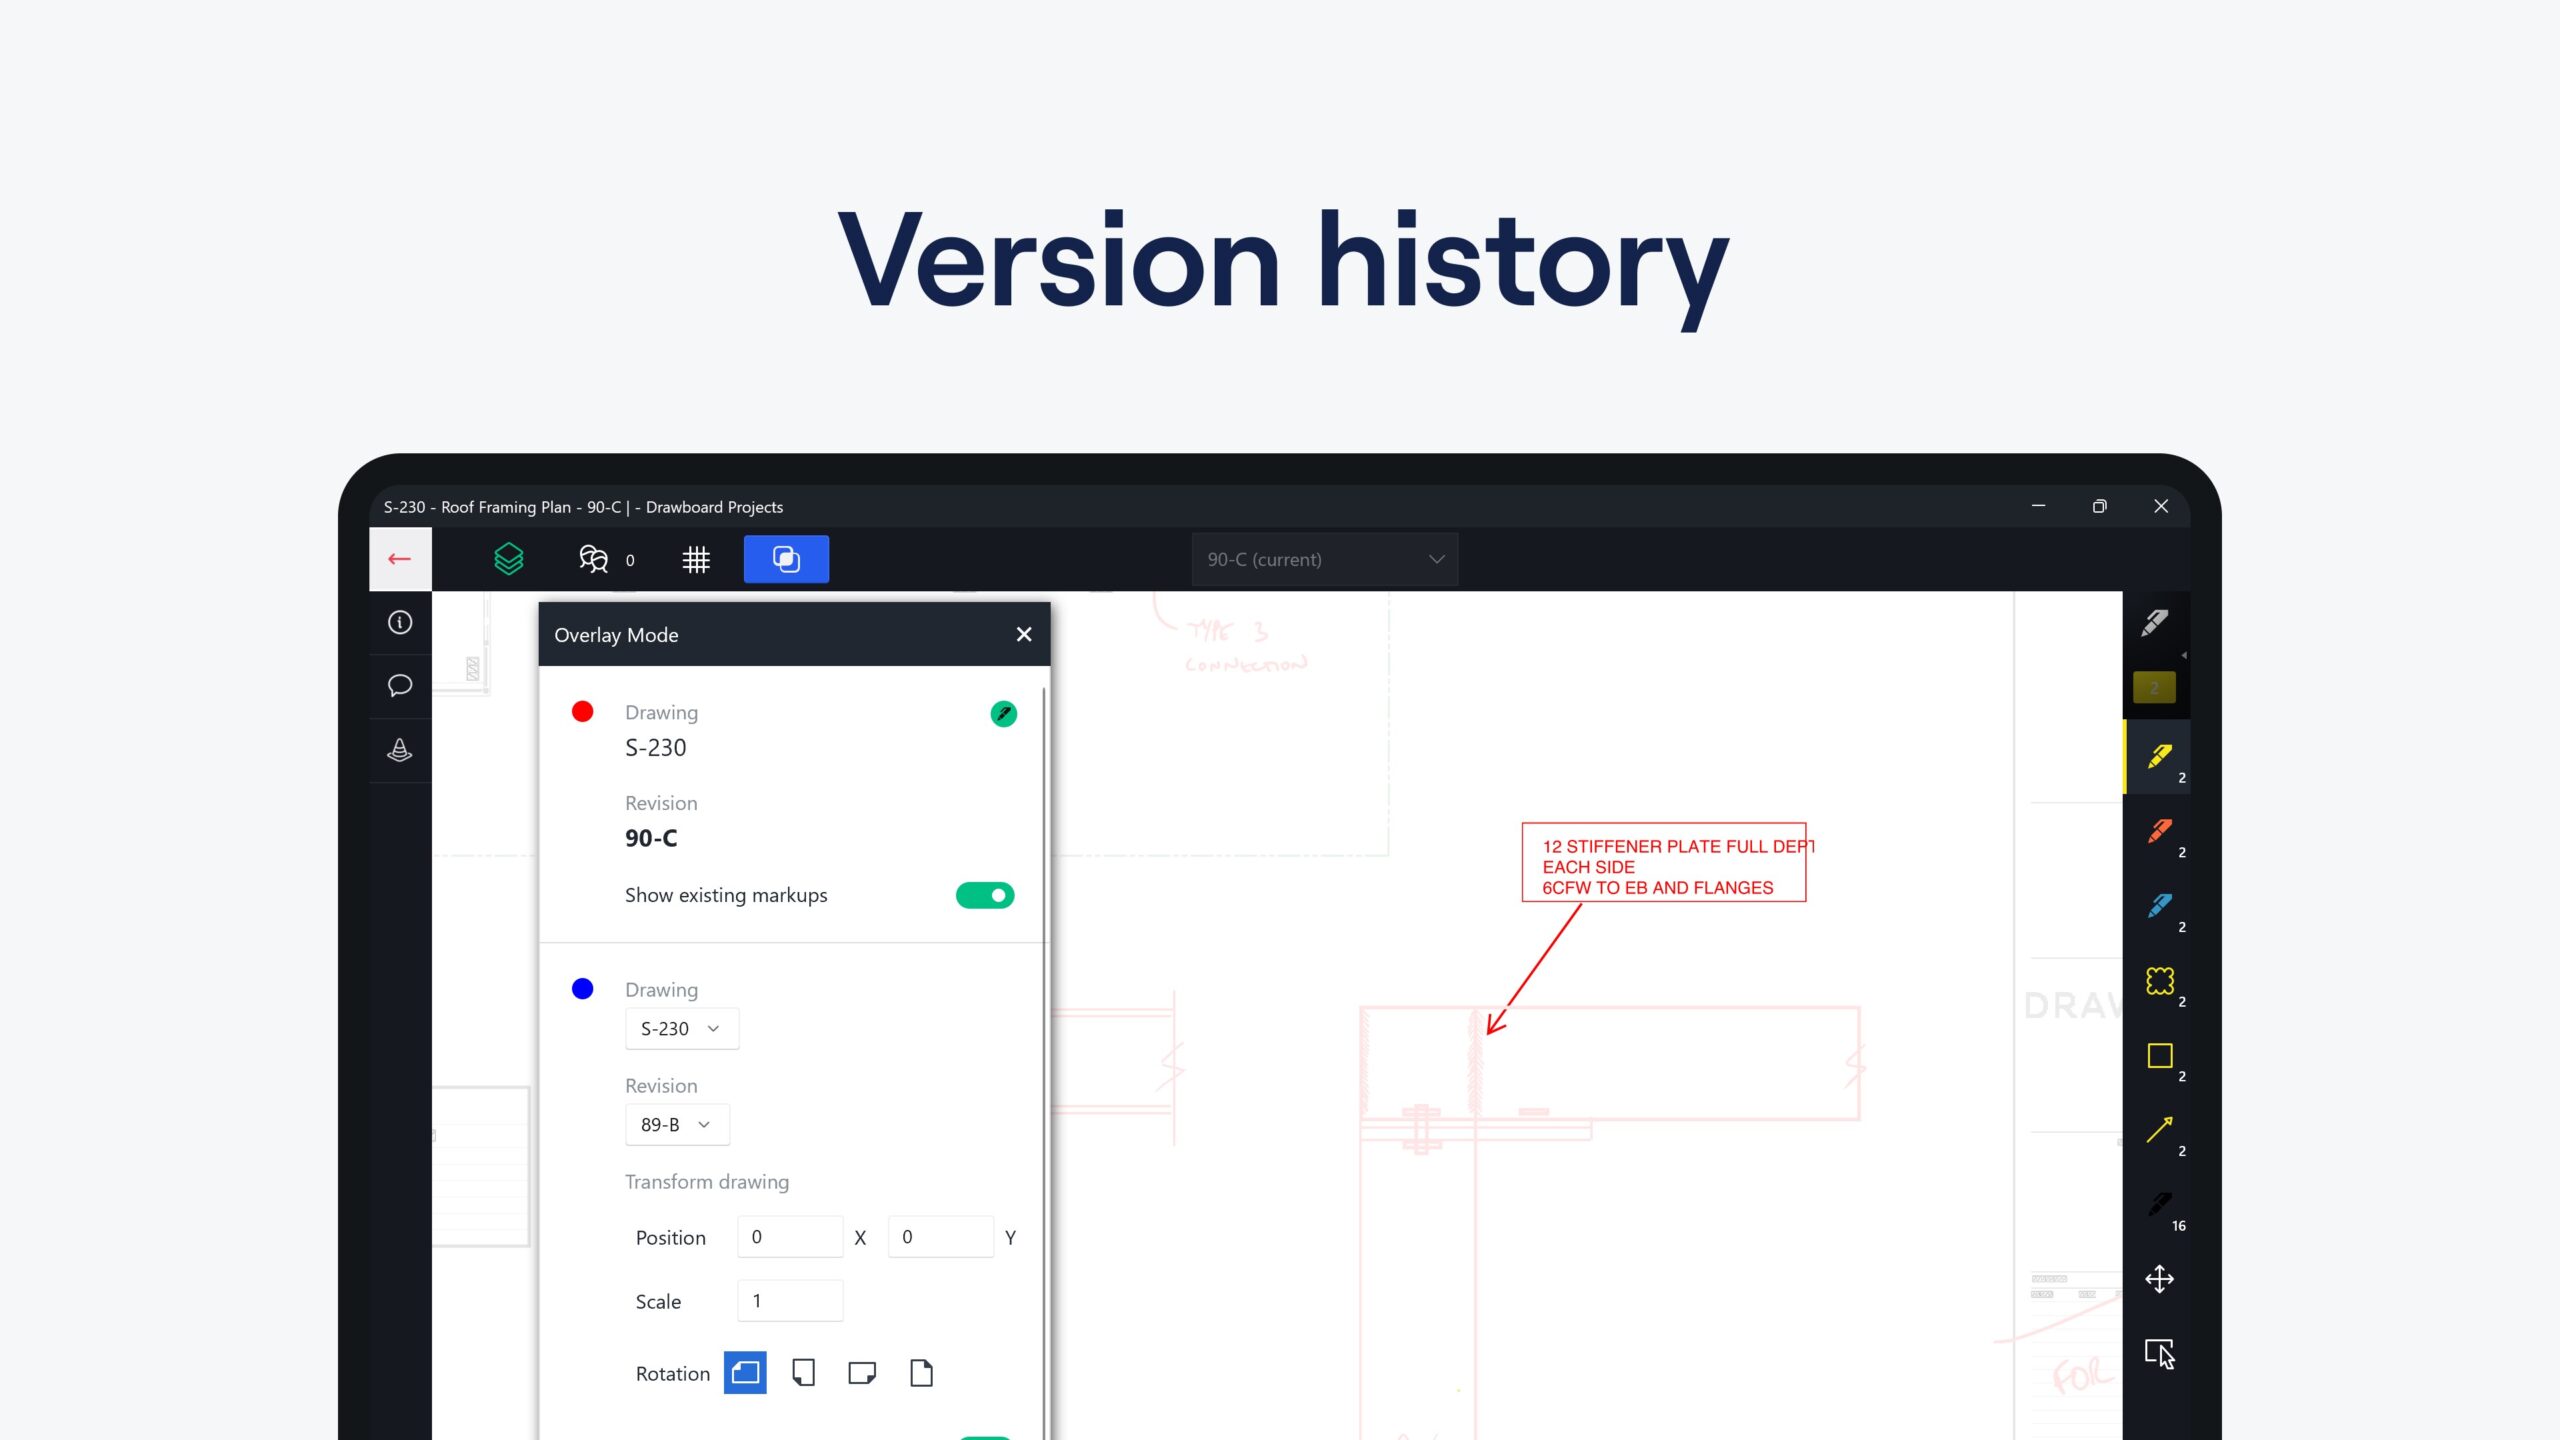The image size is (2560, 1440).
Task: Open the comments chat bubbles icon
Action: 594,559
